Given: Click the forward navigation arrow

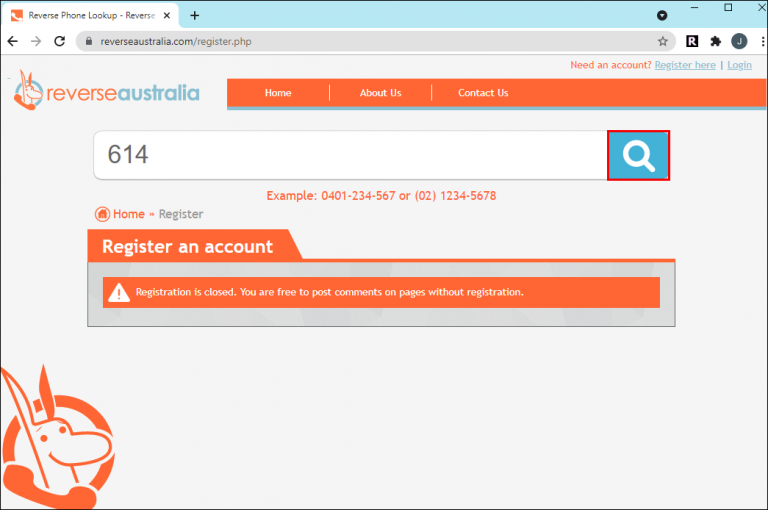Looking at the screenshot, I should click(x=36, y=42).
